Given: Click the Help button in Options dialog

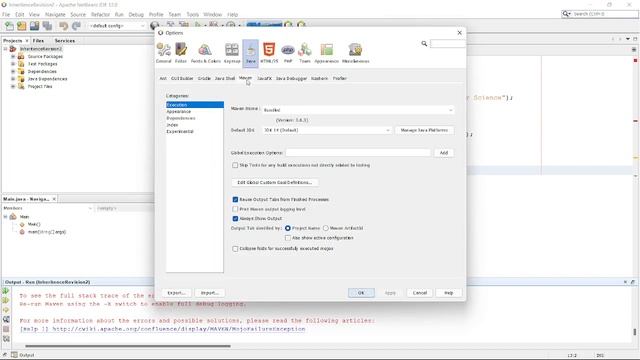Looking at the screenshot, I should (449, 293).
